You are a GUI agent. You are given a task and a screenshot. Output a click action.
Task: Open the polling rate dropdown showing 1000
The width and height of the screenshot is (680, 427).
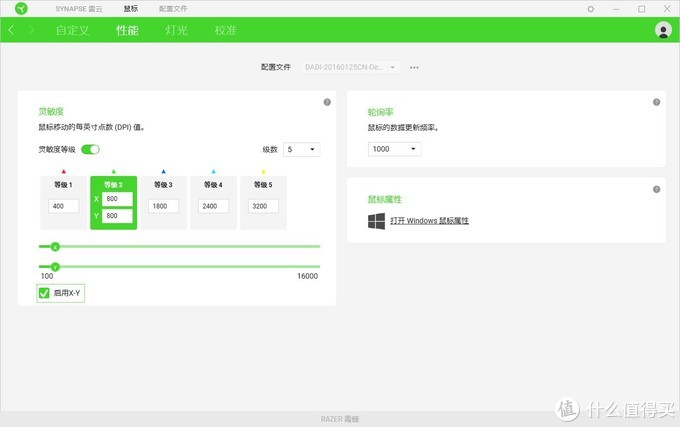pos(394,149)
